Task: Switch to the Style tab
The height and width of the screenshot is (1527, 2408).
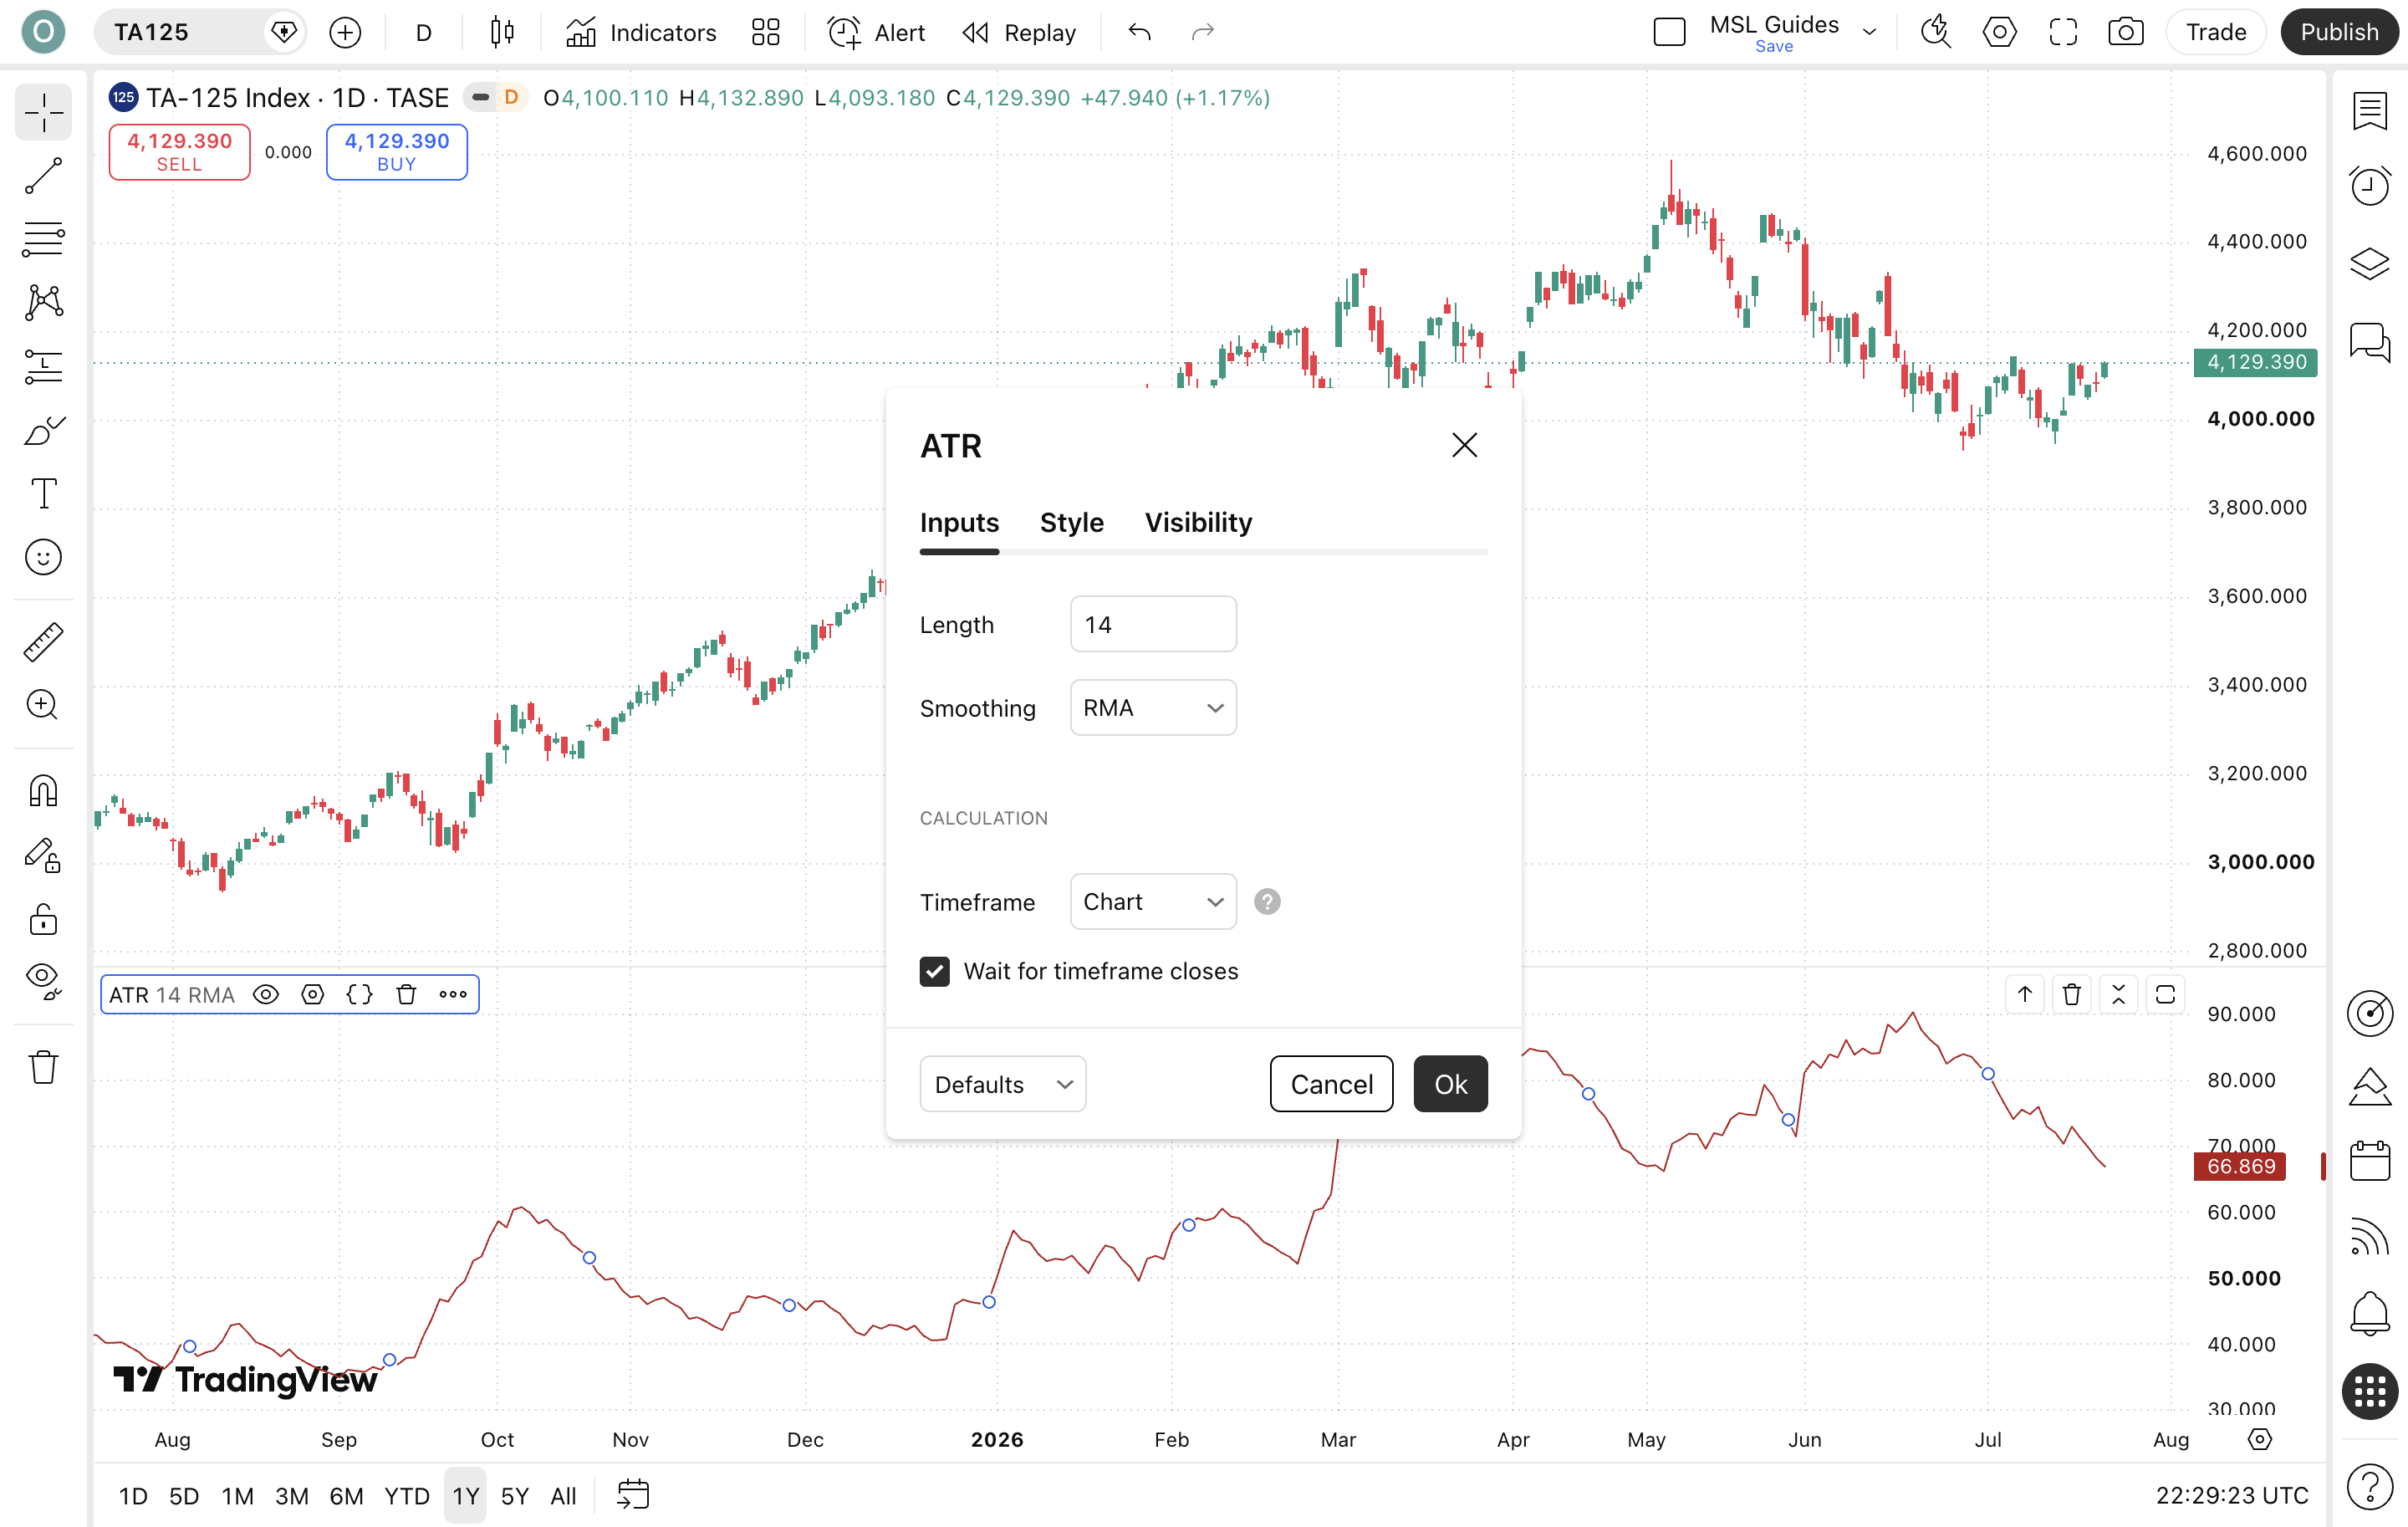Action: pyautogui.click(x=1072, y=522)
